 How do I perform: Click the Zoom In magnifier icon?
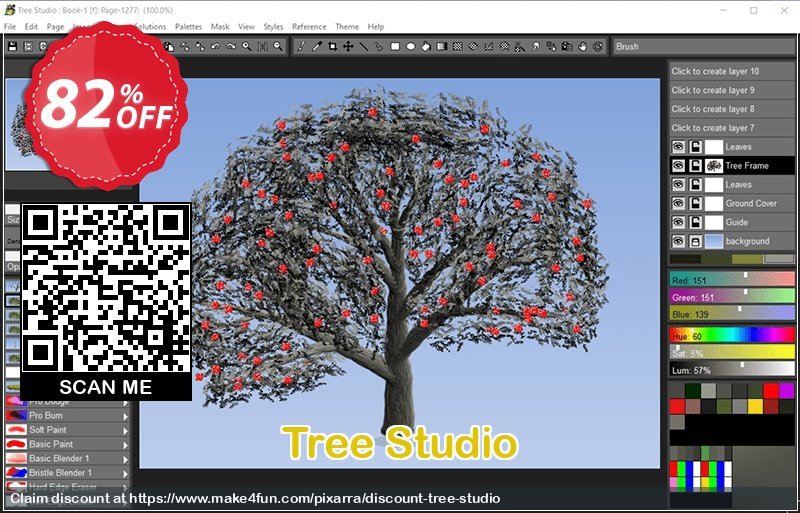[x=247, y=46]
